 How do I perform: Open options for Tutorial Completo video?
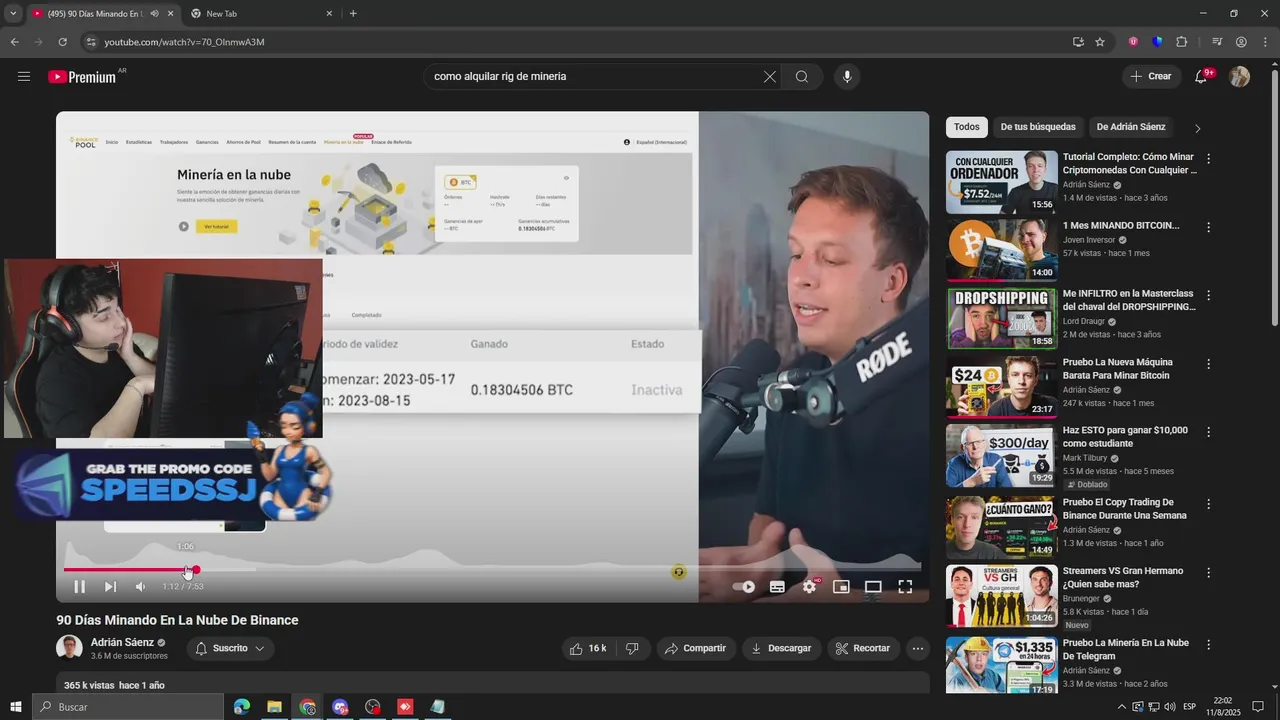(1208, 159)
